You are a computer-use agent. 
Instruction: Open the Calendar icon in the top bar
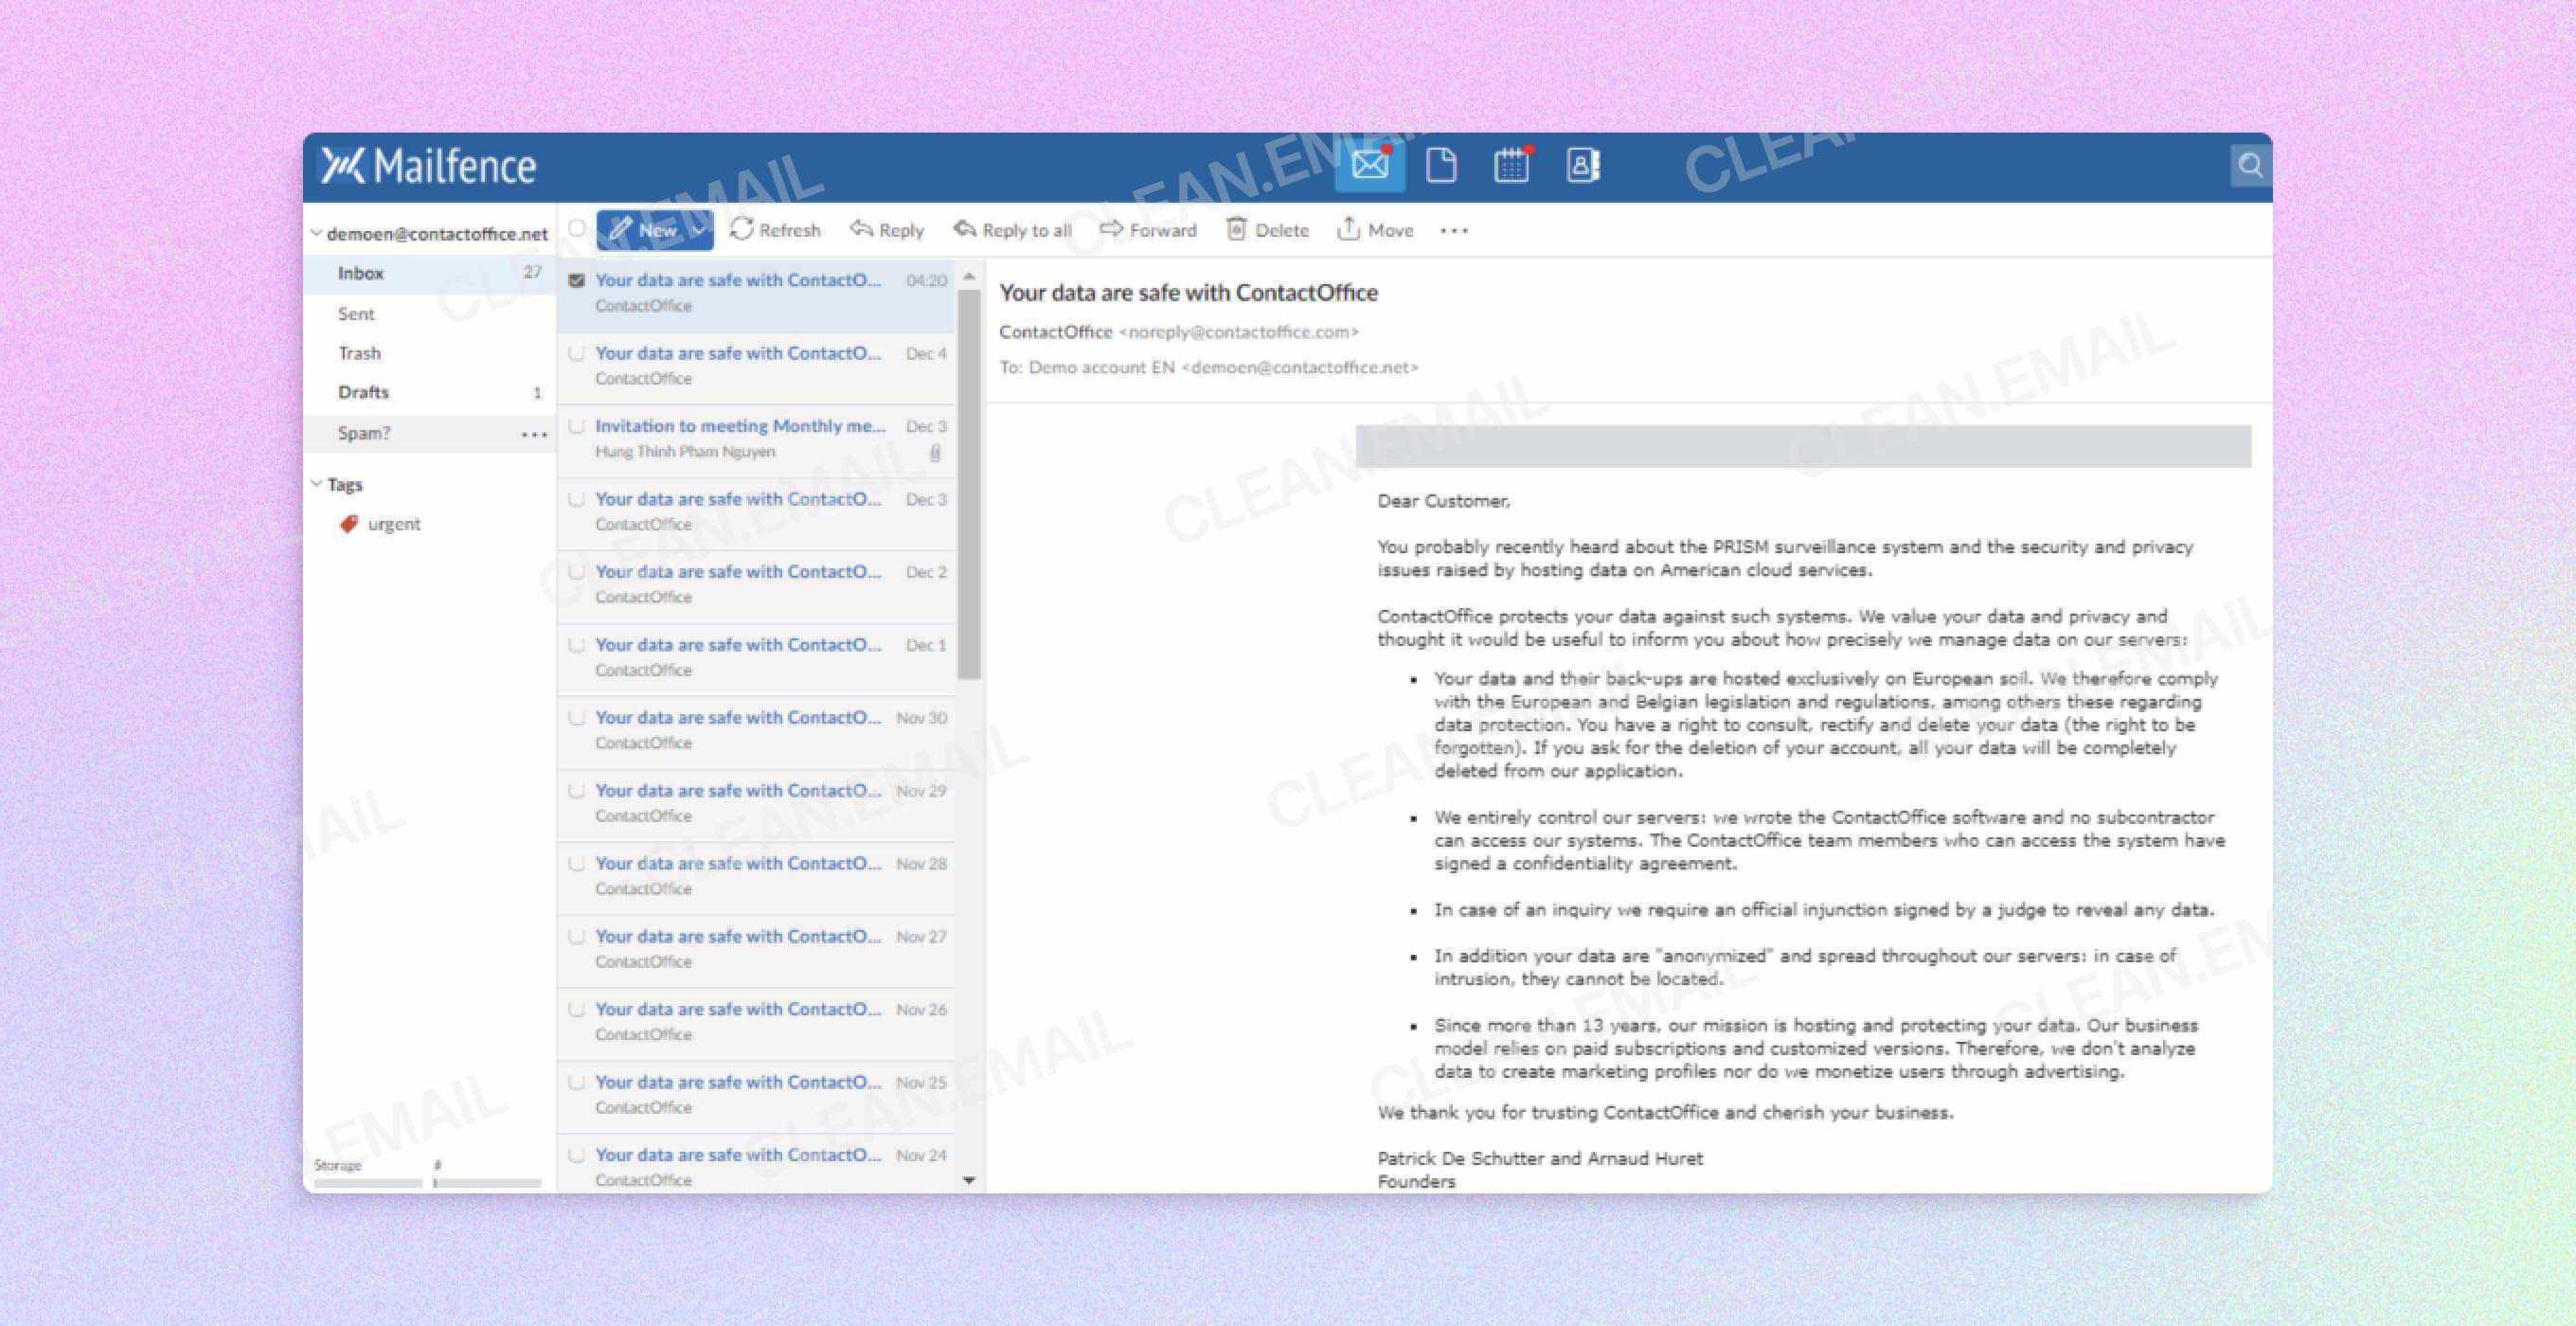pyautogui.click(x=1511, y=166)
